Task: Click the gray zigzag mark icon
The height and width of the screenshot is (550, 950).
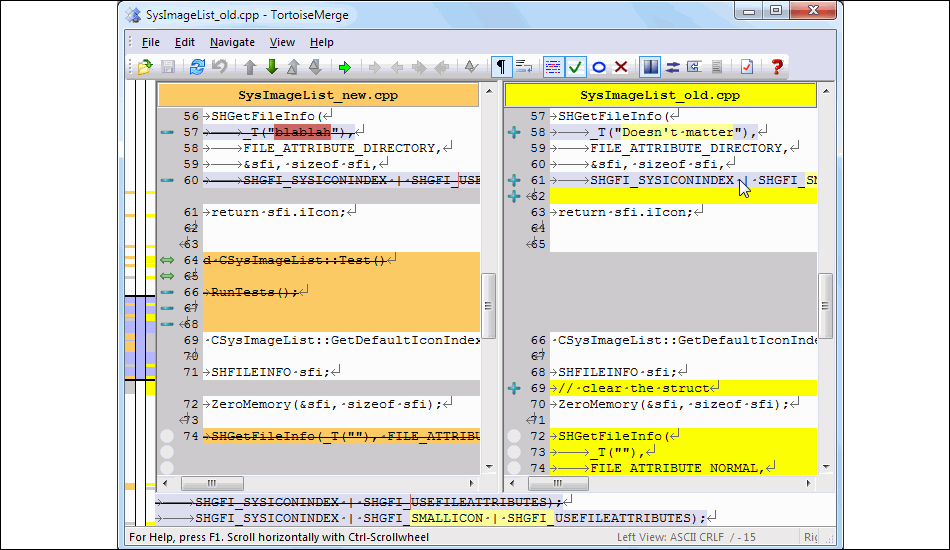Action: pos(471,67)
